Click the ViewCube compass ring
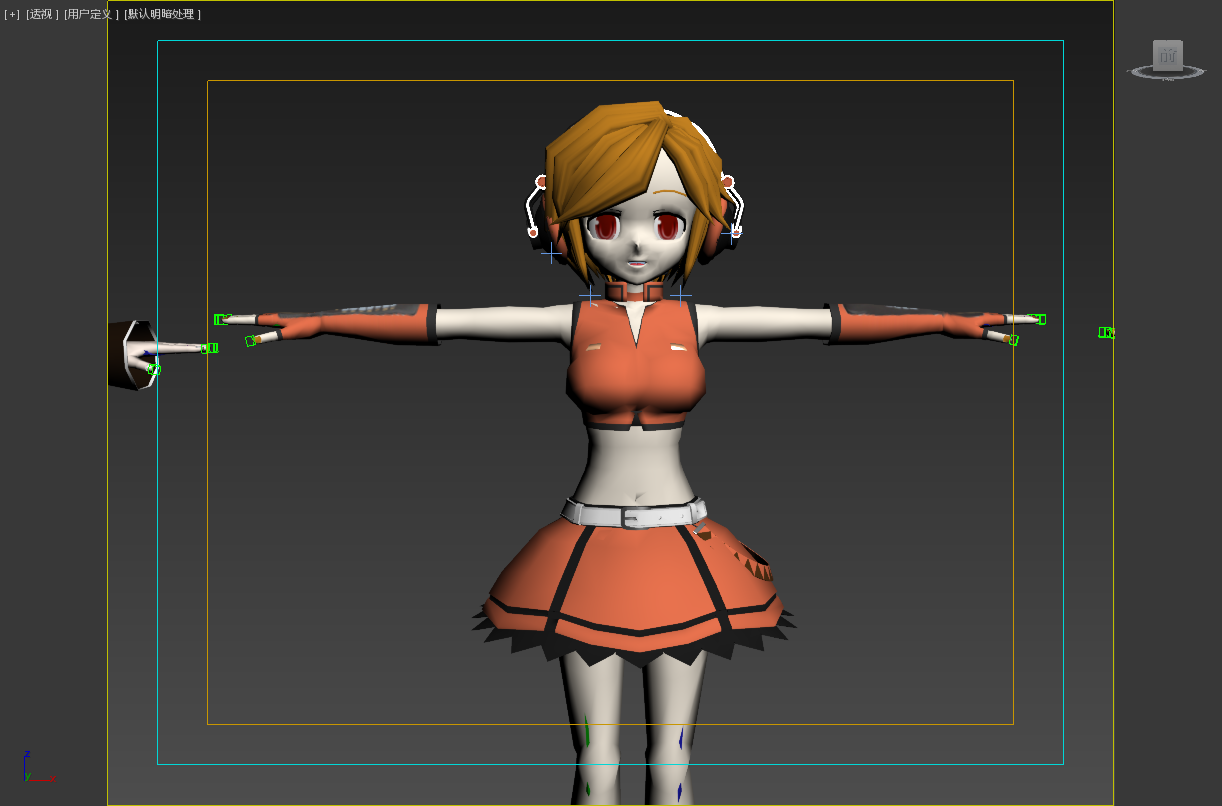Viewport: 1222px width, 806px height. tap(1167, 75)
